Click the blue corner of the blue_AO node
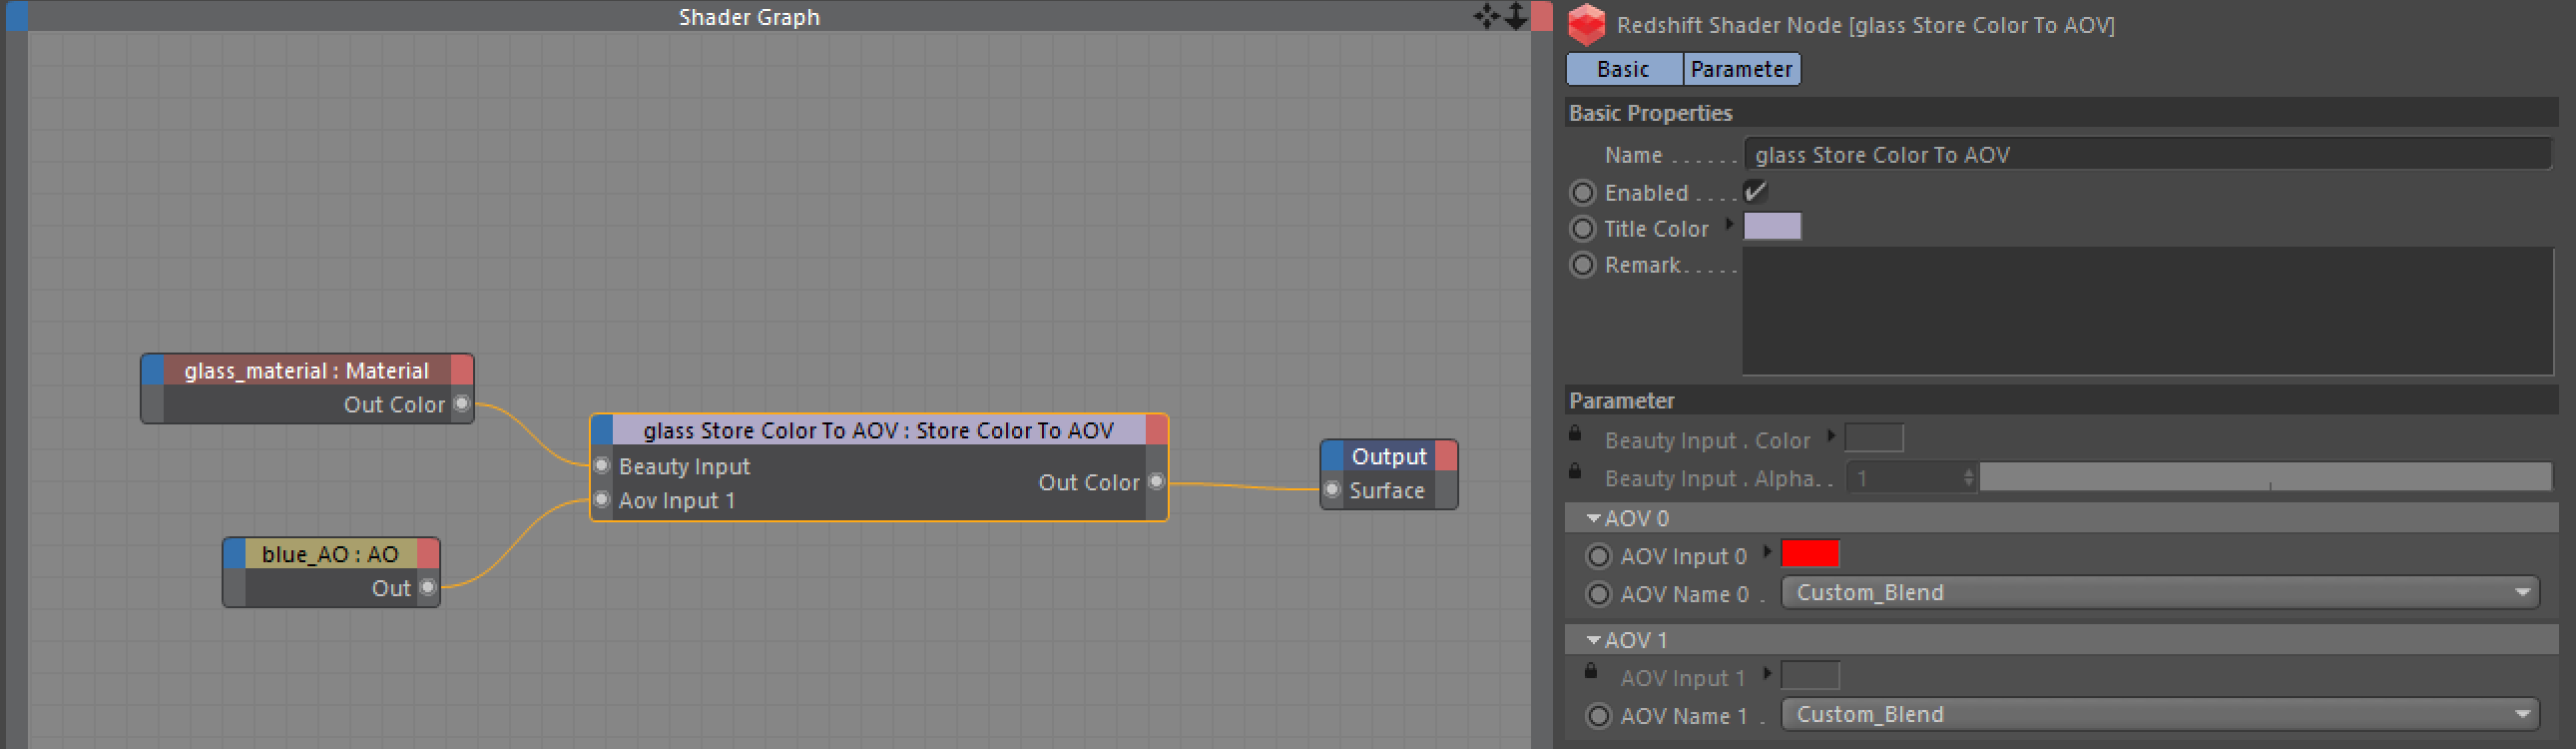This screenshot has width=2576, height=749. [234, 553]
